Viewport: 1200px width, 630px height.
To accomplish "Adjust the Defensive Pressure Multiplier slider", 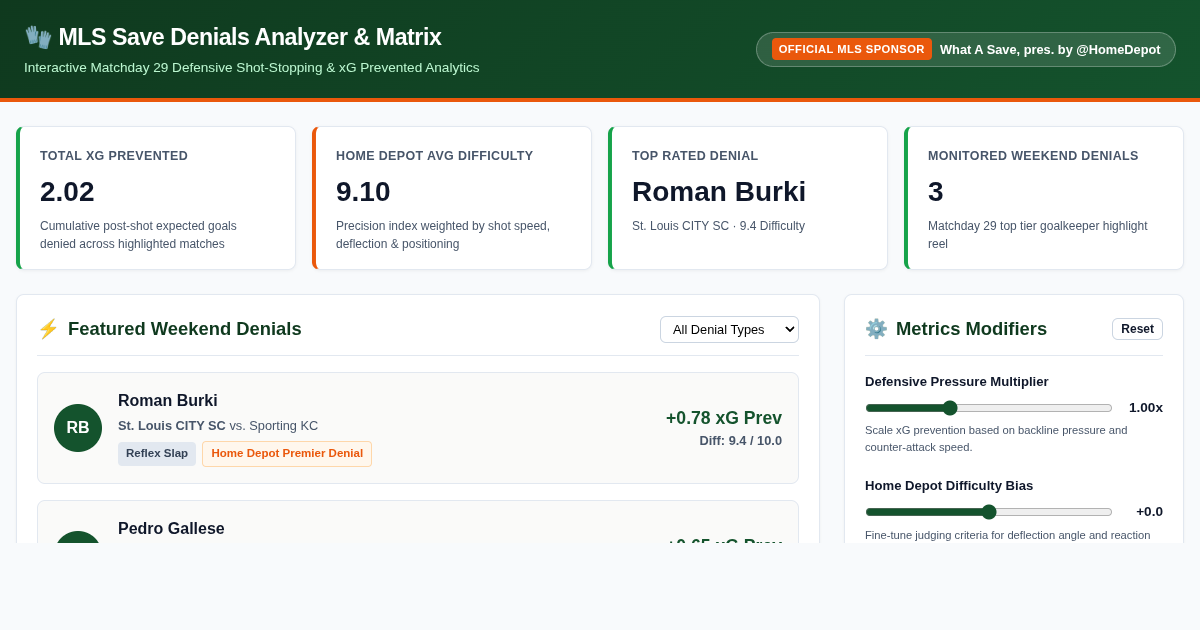I will pyautogui.click(x=988, y=408).
